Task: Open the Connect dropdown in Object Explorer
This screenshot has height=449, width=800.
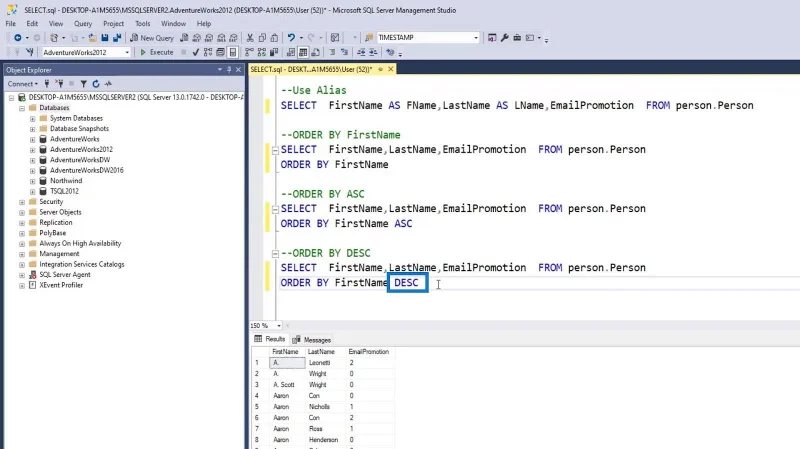Action: pos(22,84)
